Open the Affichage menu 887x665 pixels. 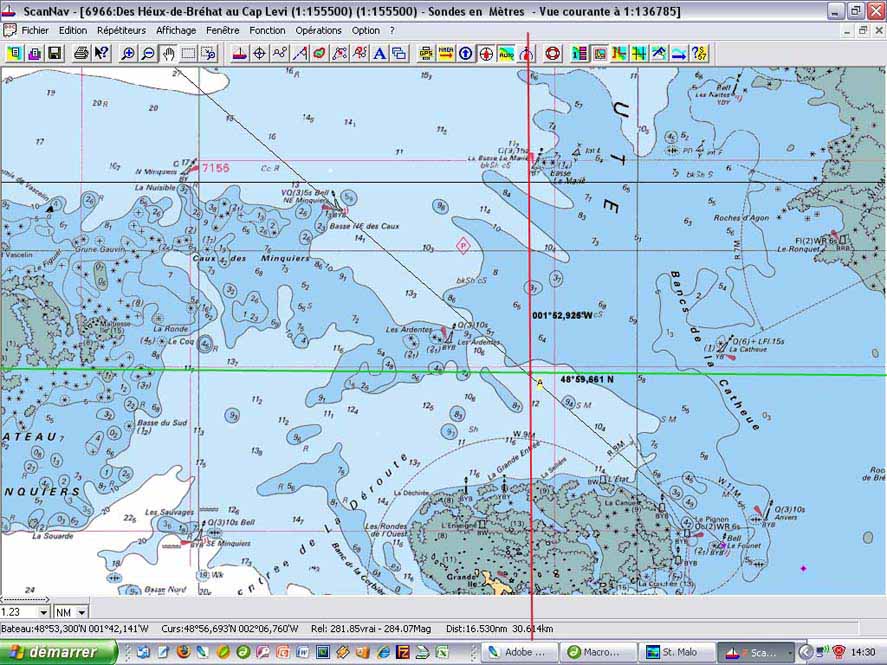pos(176,31)
